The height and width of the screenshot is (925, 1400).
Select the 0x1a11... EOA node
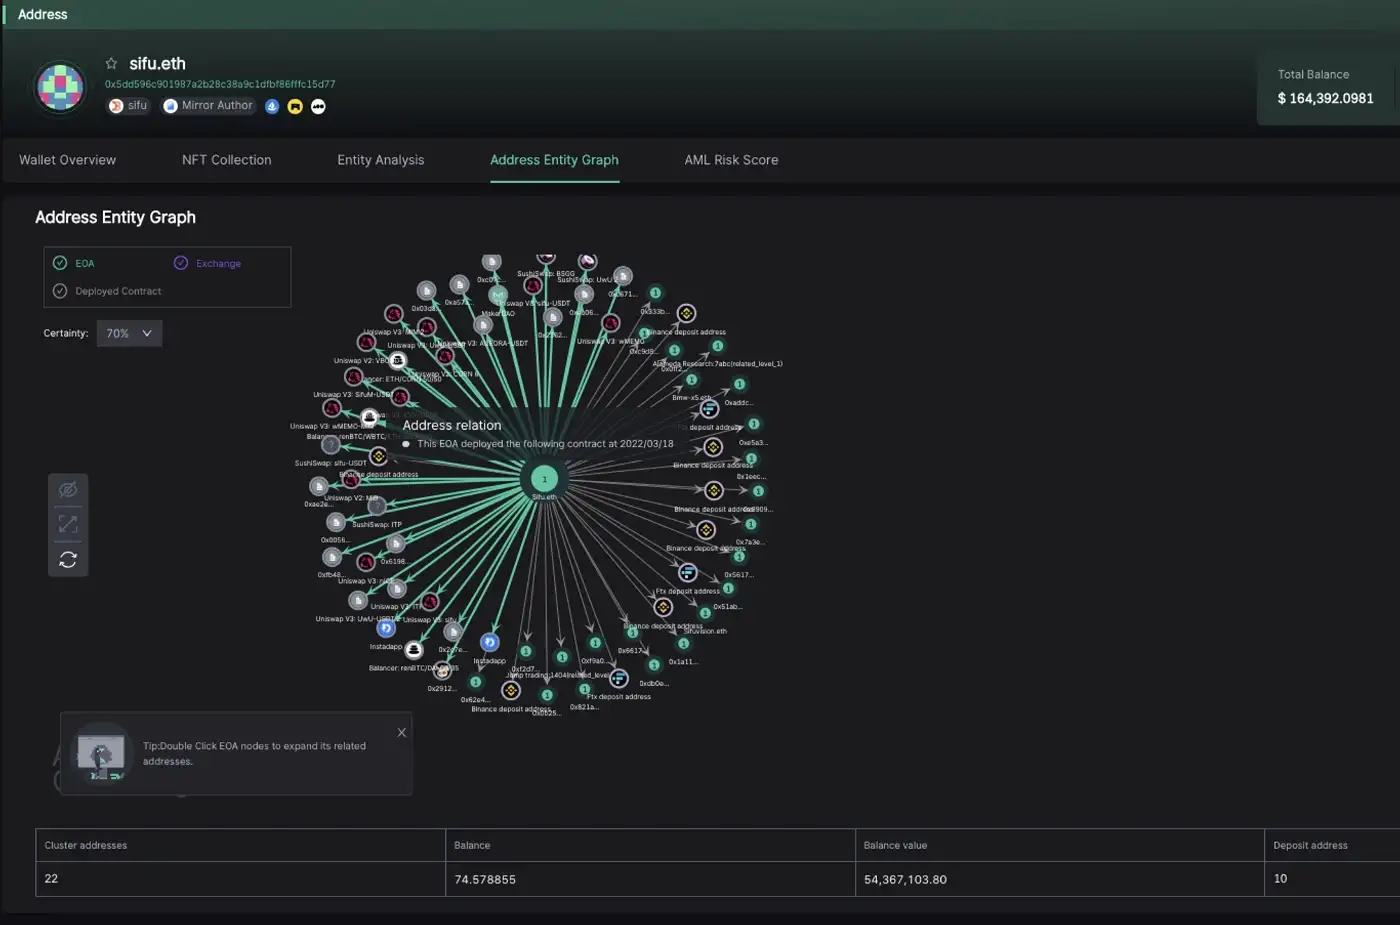click(x=684, y=644)
